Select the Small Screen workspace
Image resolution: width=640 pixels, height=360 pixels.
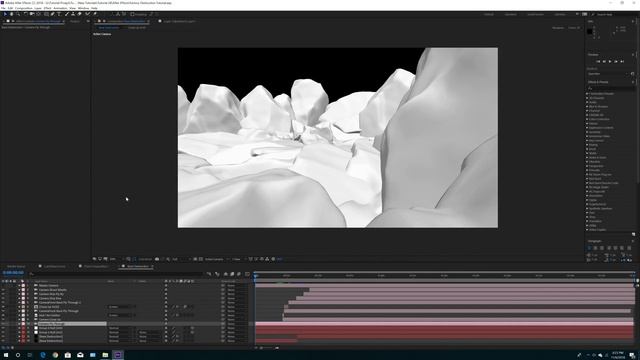click(535, 14)
